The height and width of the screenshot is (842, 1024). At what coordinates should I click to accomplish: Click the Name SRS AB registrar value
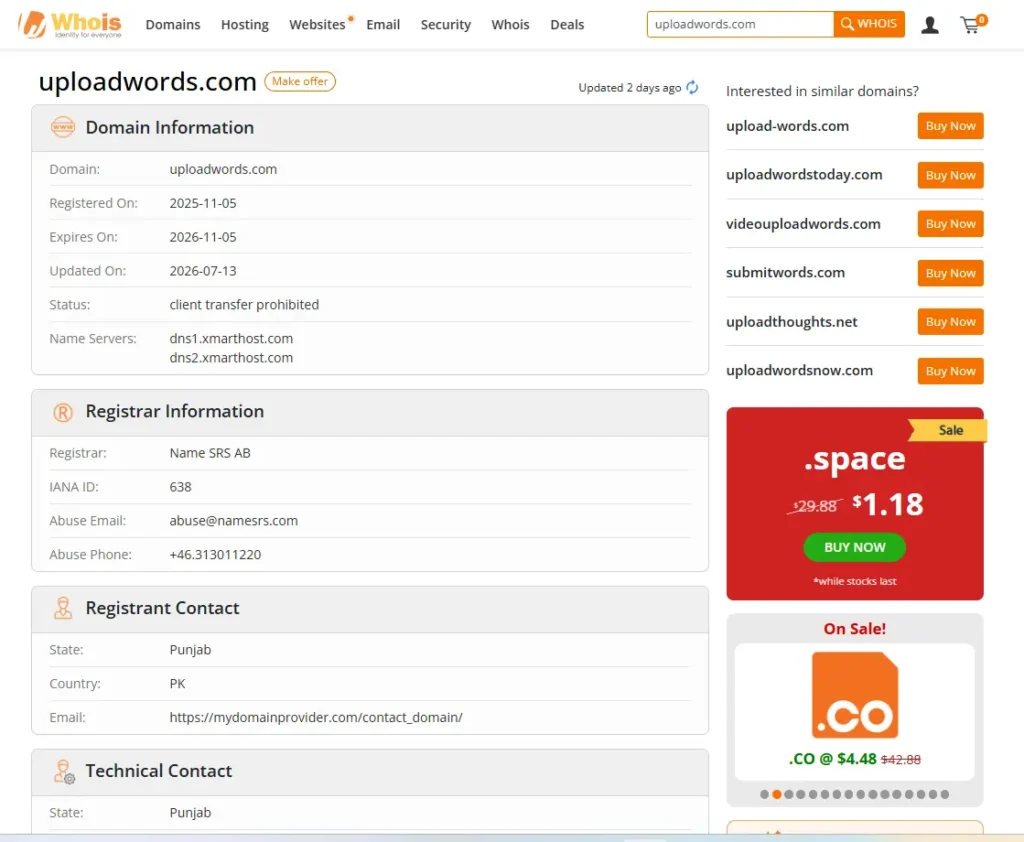[x=210, y=453]
